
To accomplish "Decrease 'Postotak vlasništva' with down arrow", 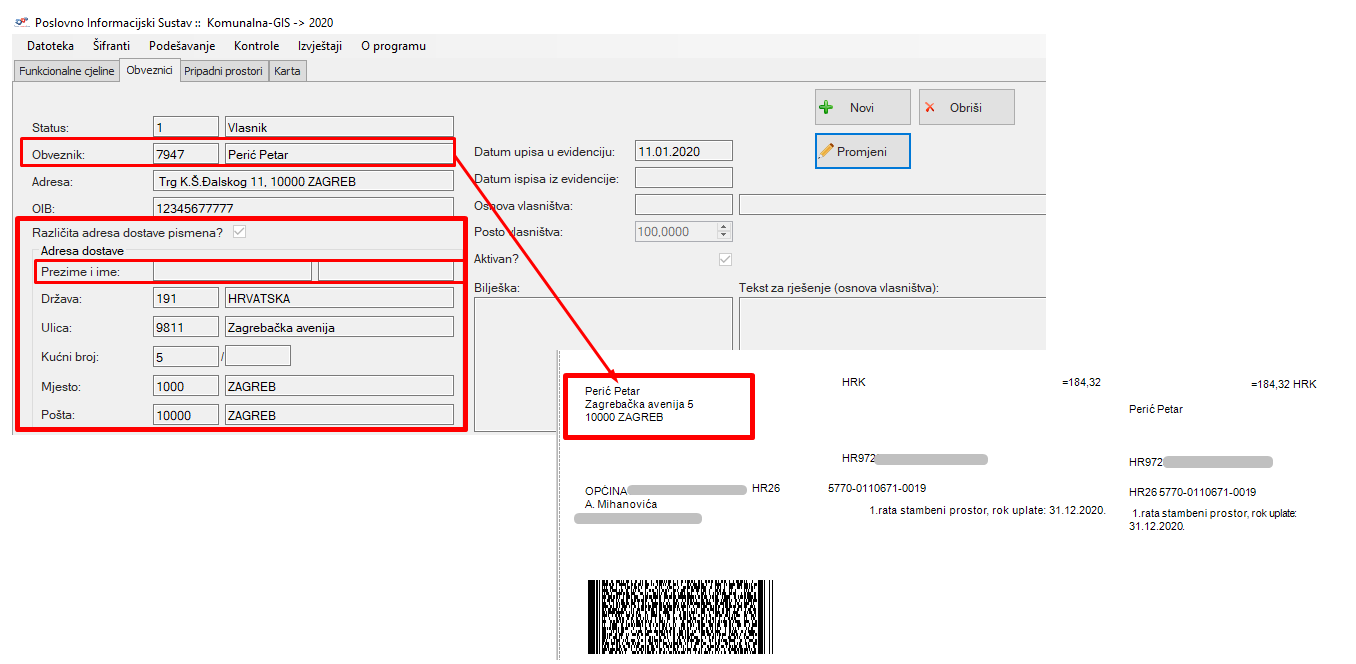I will click(724, 236).
